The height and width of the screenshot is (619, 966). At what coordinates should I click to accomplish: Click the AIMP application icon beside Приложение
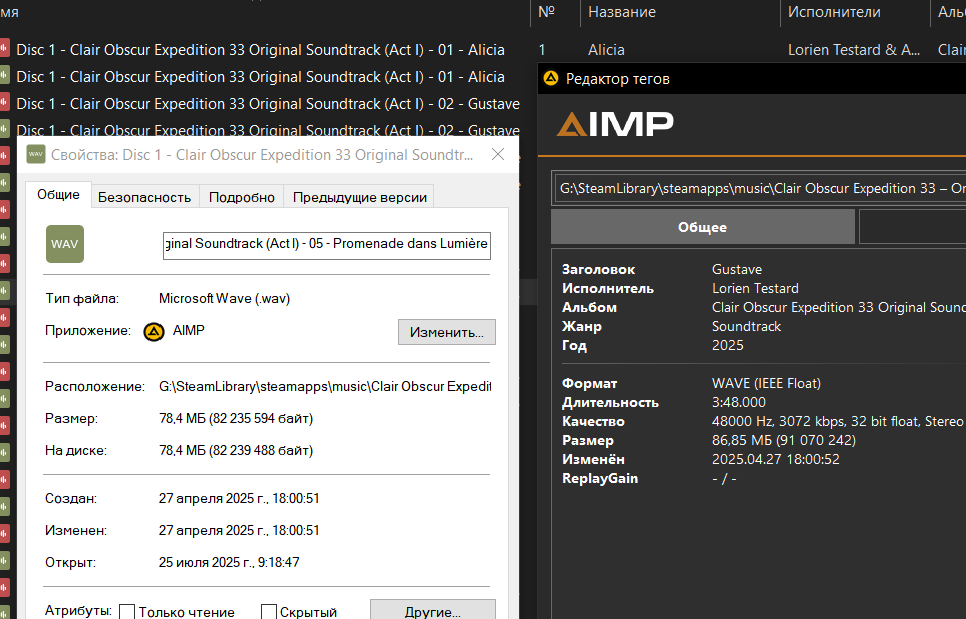(x=153, y=332)
